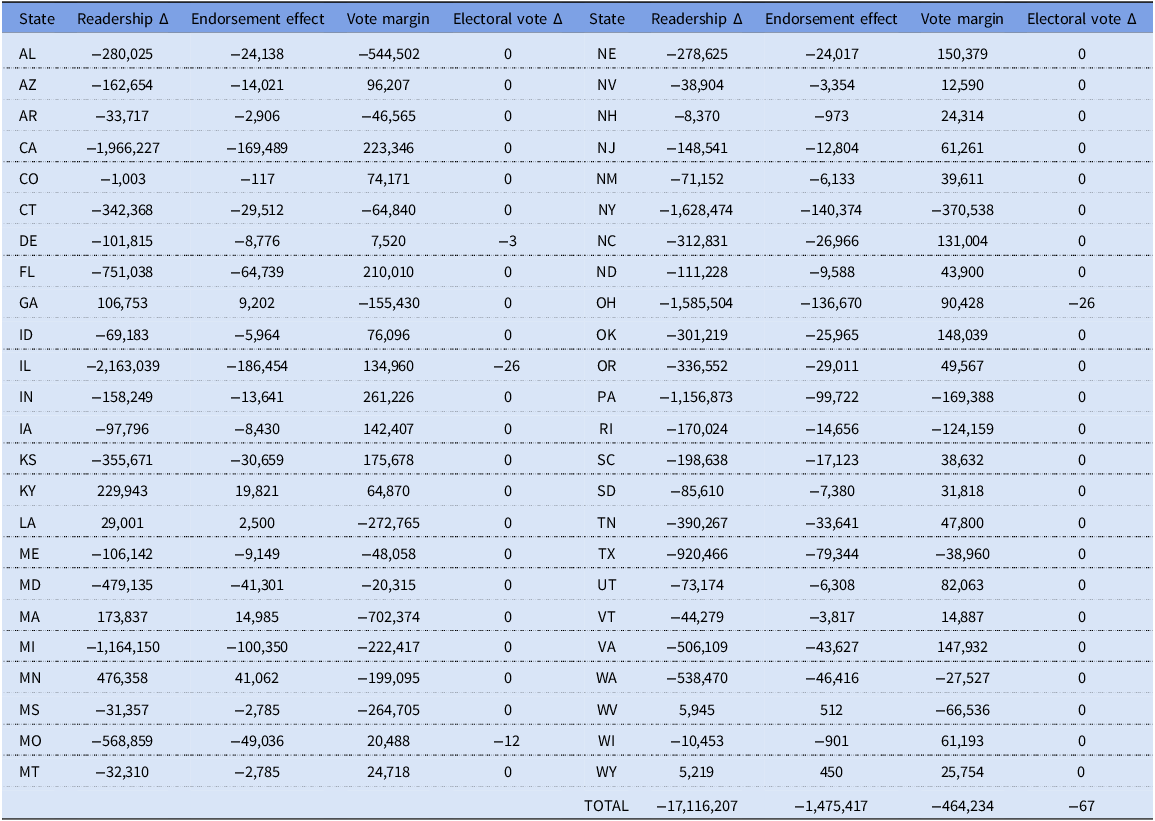Click the TX vote margin −38,960

(x=962, y=554)
